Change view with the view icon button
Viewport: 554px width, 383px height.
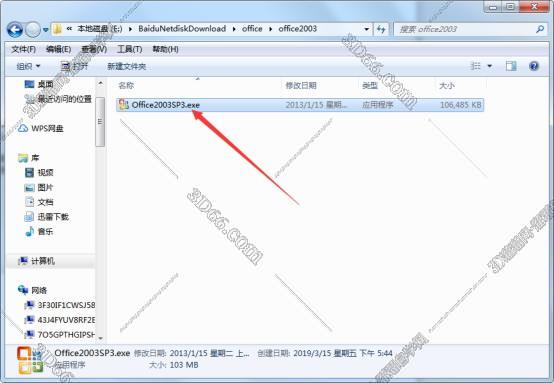[x=476, y=66]
